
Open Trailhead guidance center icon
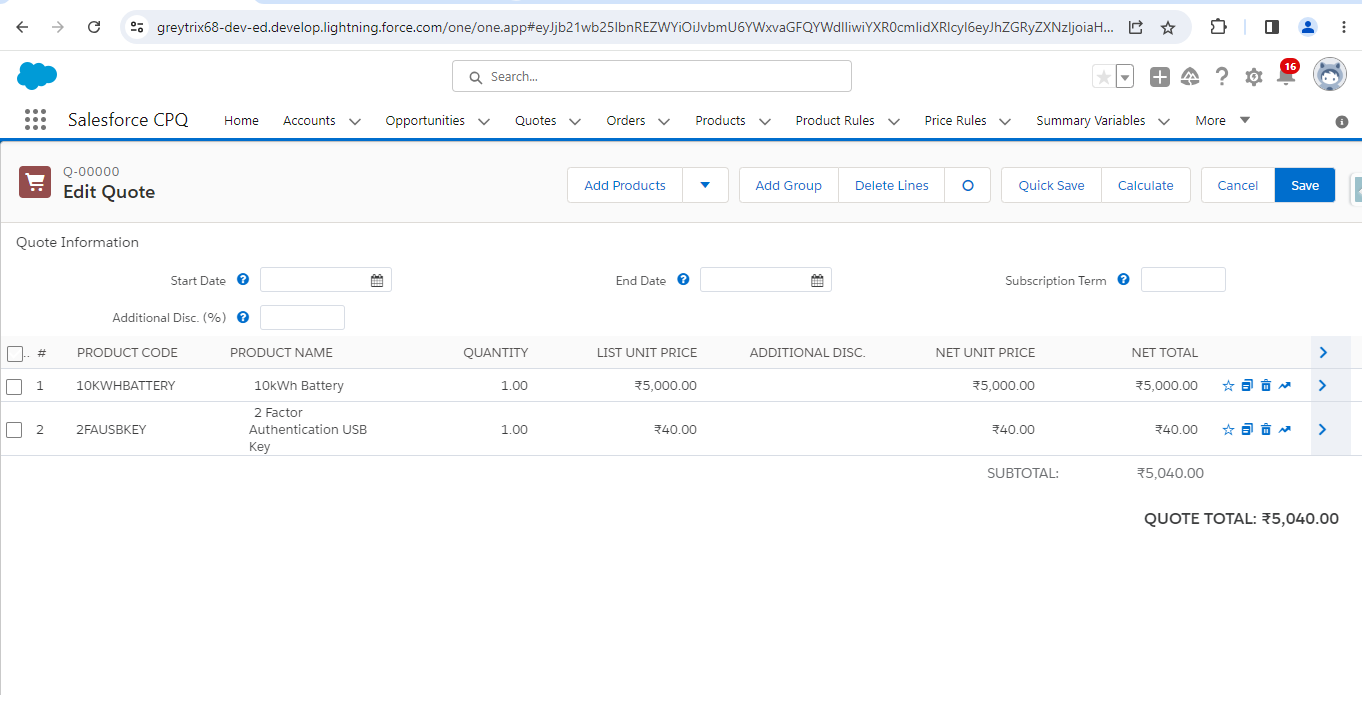(x=1190, y=77)
